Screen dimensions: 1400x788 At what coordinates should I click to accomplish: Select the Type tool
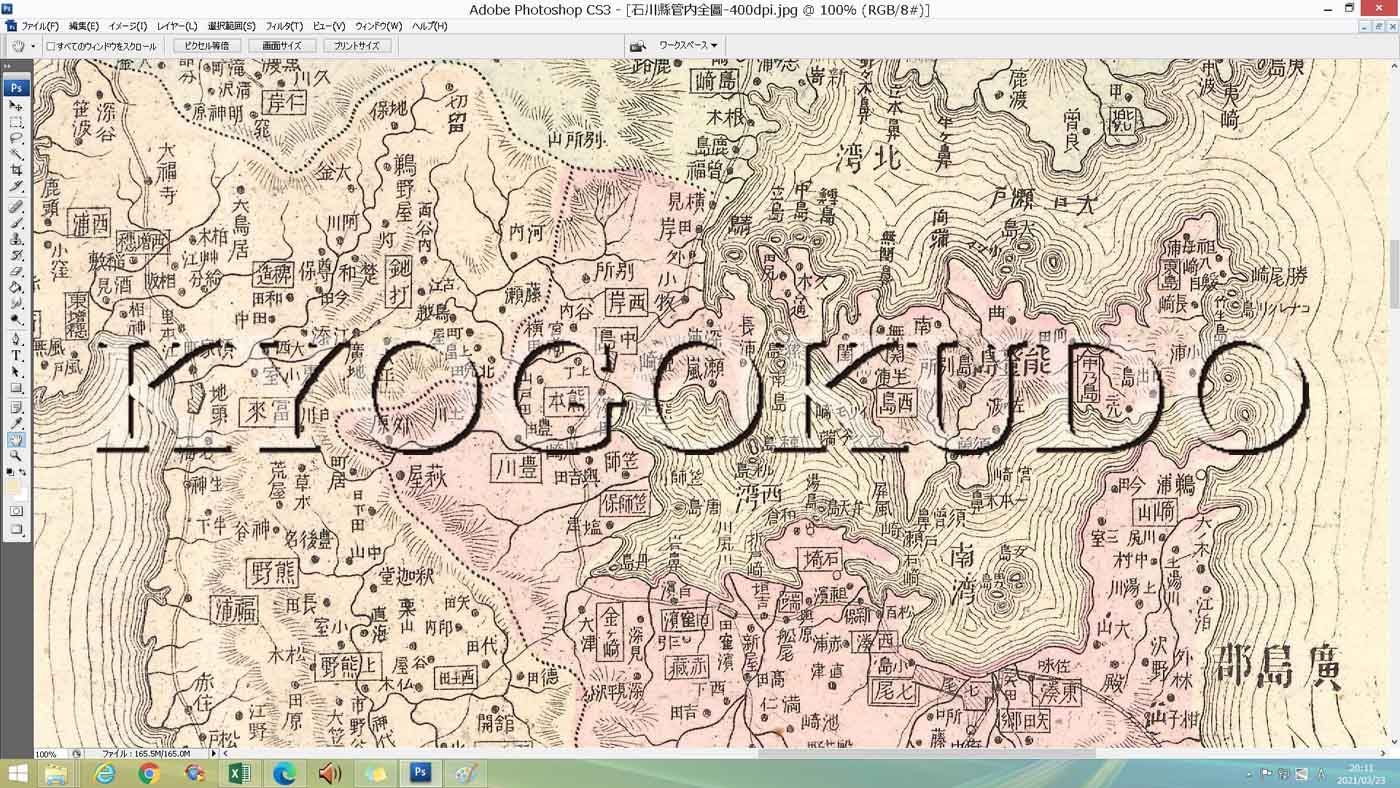click(16, 355)
